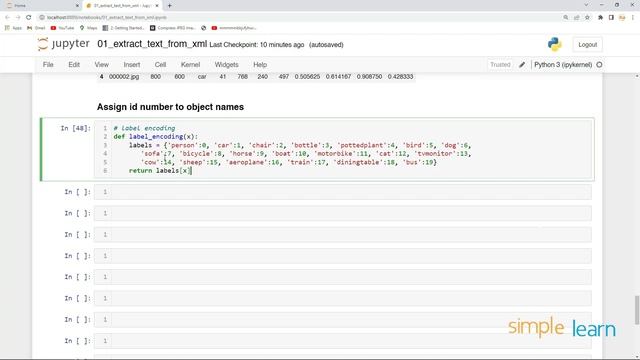The width and height of the screenshot is (640, 360).
Task: Click the In [48]: prompt
Action: pos(76,128)
